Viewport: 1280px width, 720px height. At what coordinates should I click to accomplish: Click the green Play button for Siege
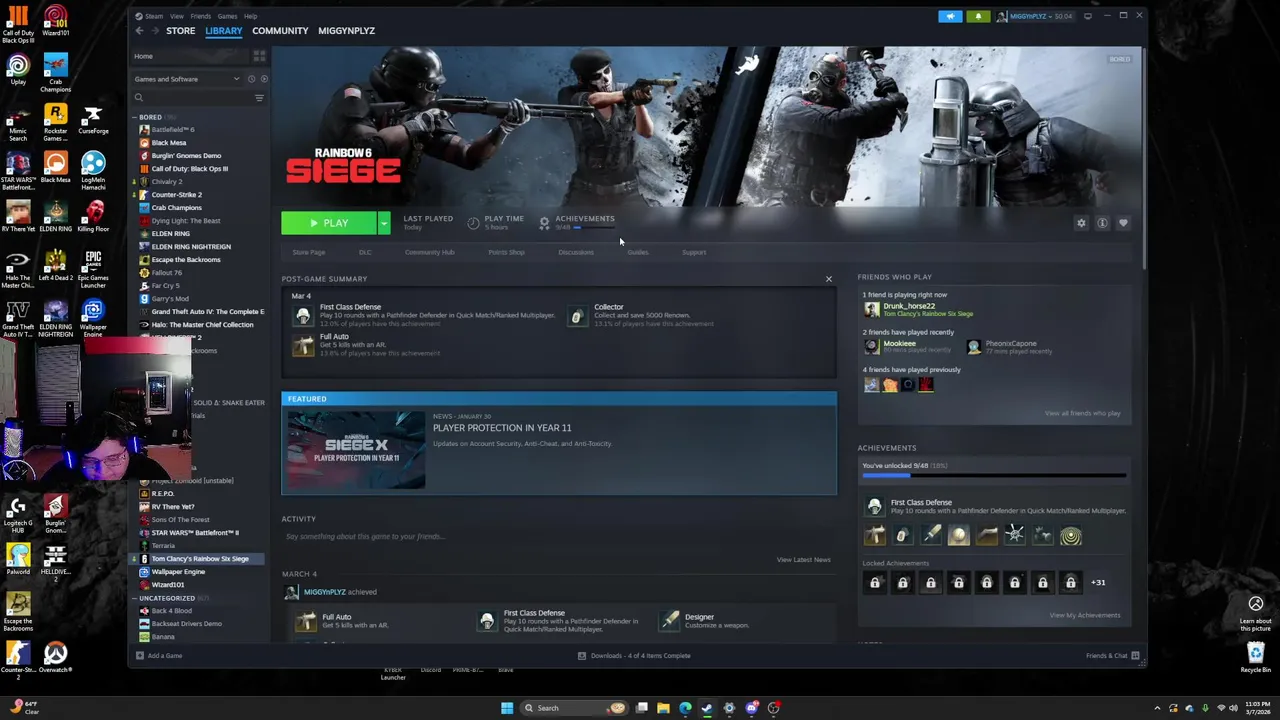click(x=329, y=223)
